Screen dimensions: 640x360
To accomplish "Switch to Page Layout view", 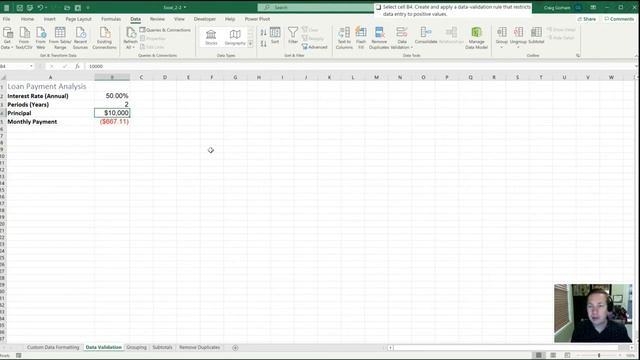I will pyautogui.click(x=553, y=356).
